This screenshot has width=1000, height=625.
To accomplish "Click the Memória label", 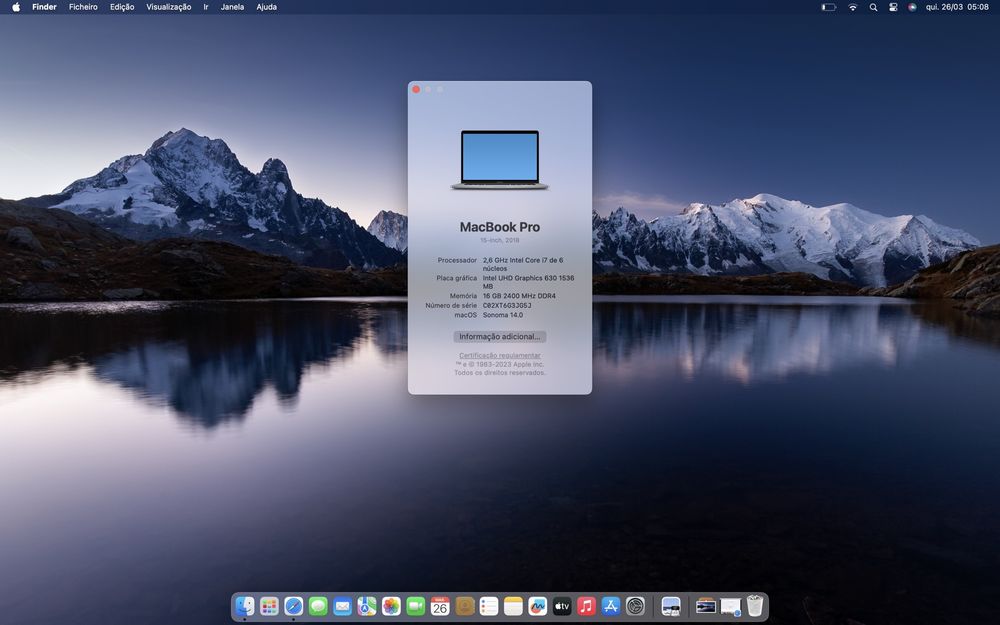I will point(463,296).
